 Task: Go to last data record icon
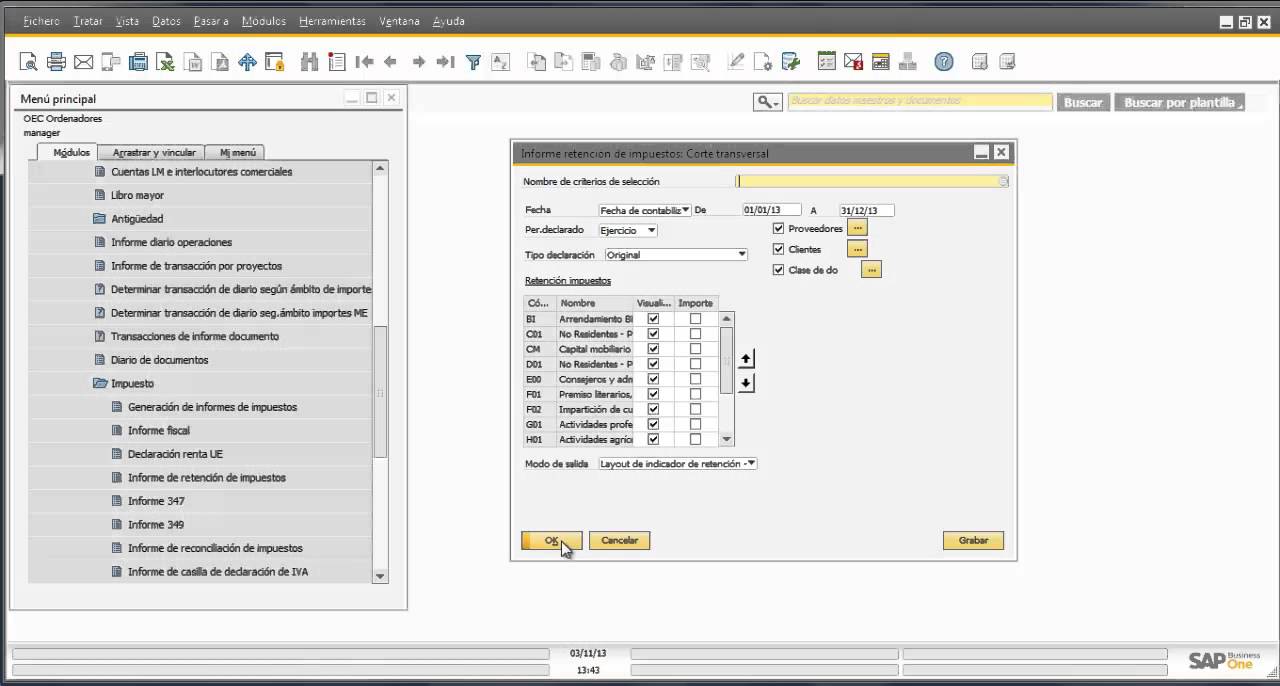tap(446, 62)
